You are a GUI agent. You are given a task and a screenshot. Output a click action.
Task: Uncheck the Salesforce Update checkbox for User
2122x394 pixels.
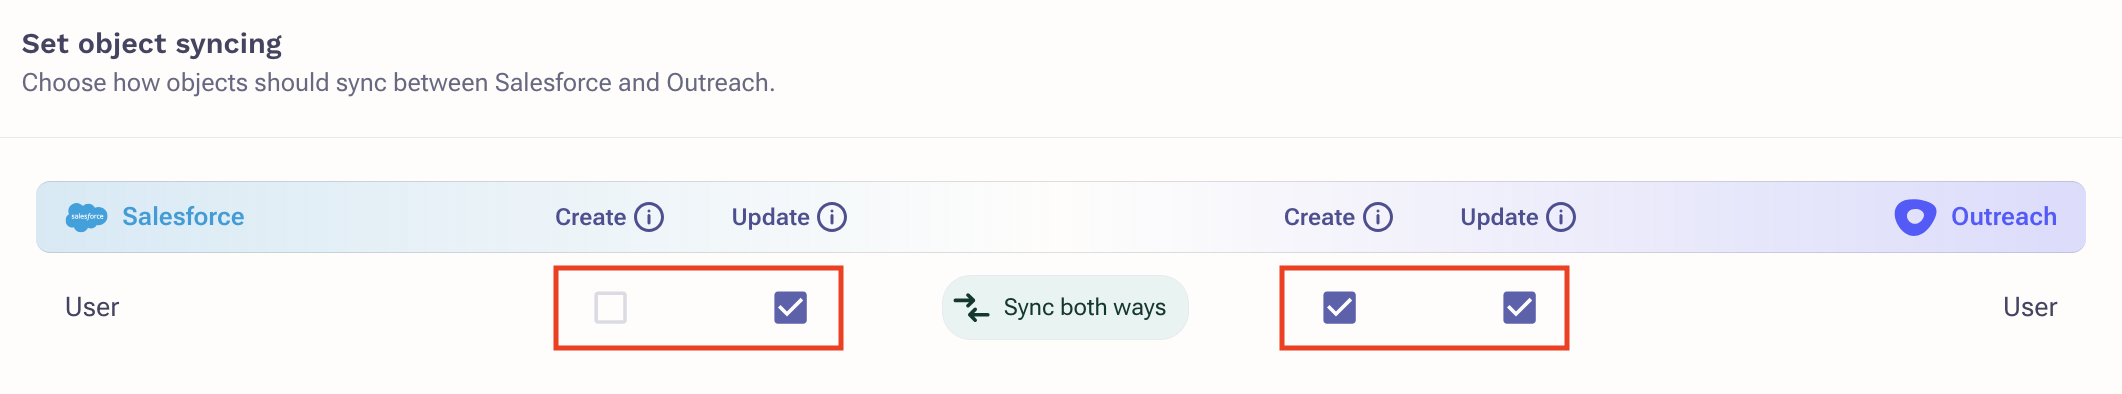tap(790, 307)
